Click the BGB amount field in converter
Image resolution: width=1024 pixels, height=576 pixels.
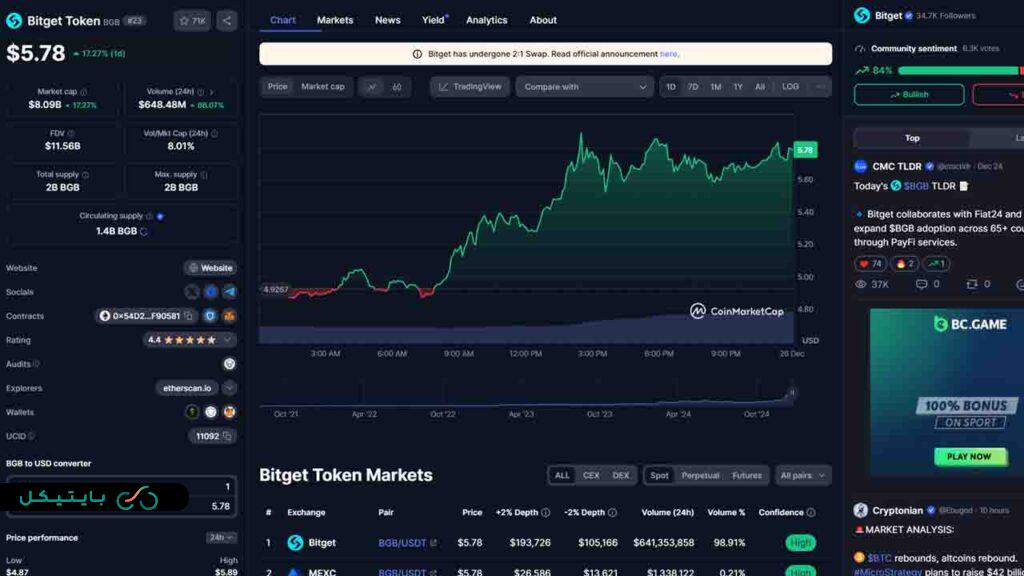pyautogui.click(x=122, y=486)
